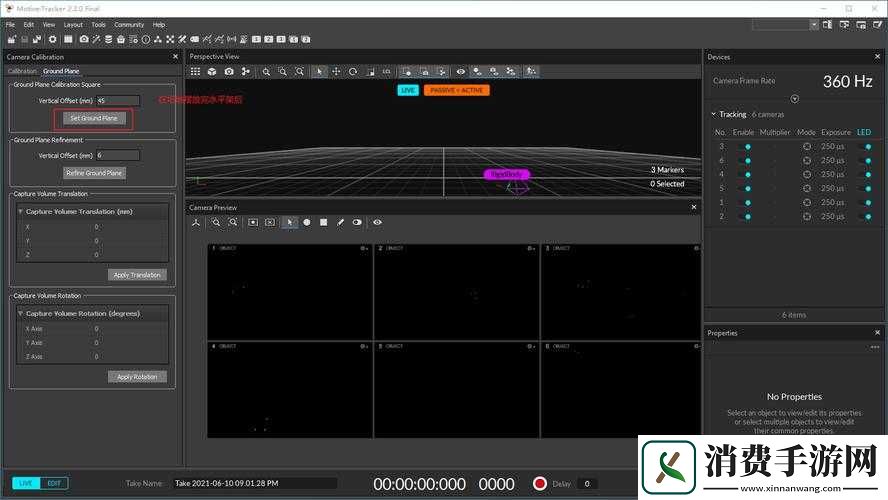888x500 pixels.
Task: Select the translate (move) tool in Perspective View
Action: 336,72
